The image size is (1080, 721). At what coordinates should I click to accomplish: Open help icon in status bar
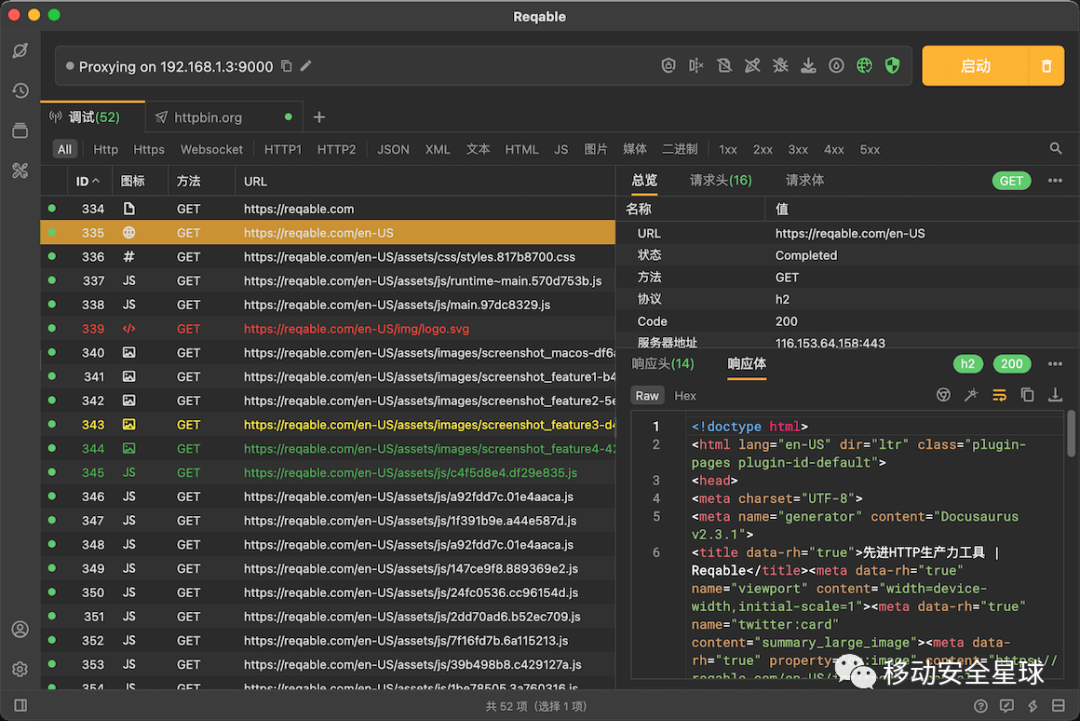click(980, 706)
